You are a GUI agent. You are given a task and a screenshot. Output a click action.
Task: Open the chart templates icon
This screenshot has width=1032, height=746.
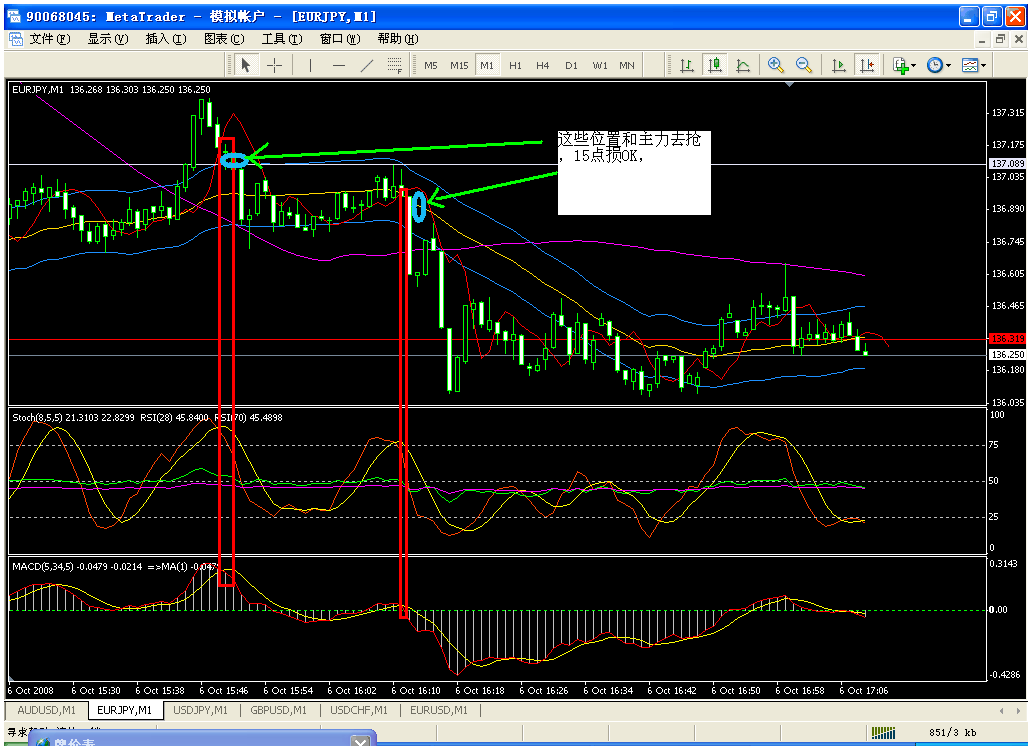(x=970, y=65)
